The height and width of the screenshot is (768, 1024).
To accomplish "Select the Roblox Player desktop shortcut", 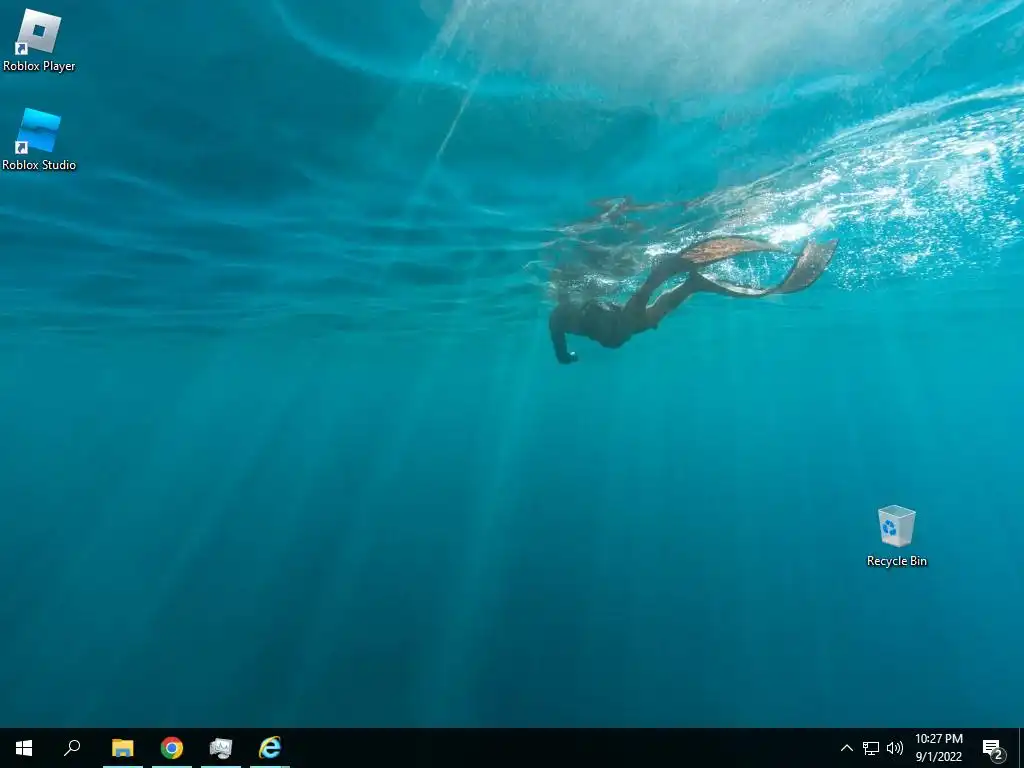I will [39, 40].
